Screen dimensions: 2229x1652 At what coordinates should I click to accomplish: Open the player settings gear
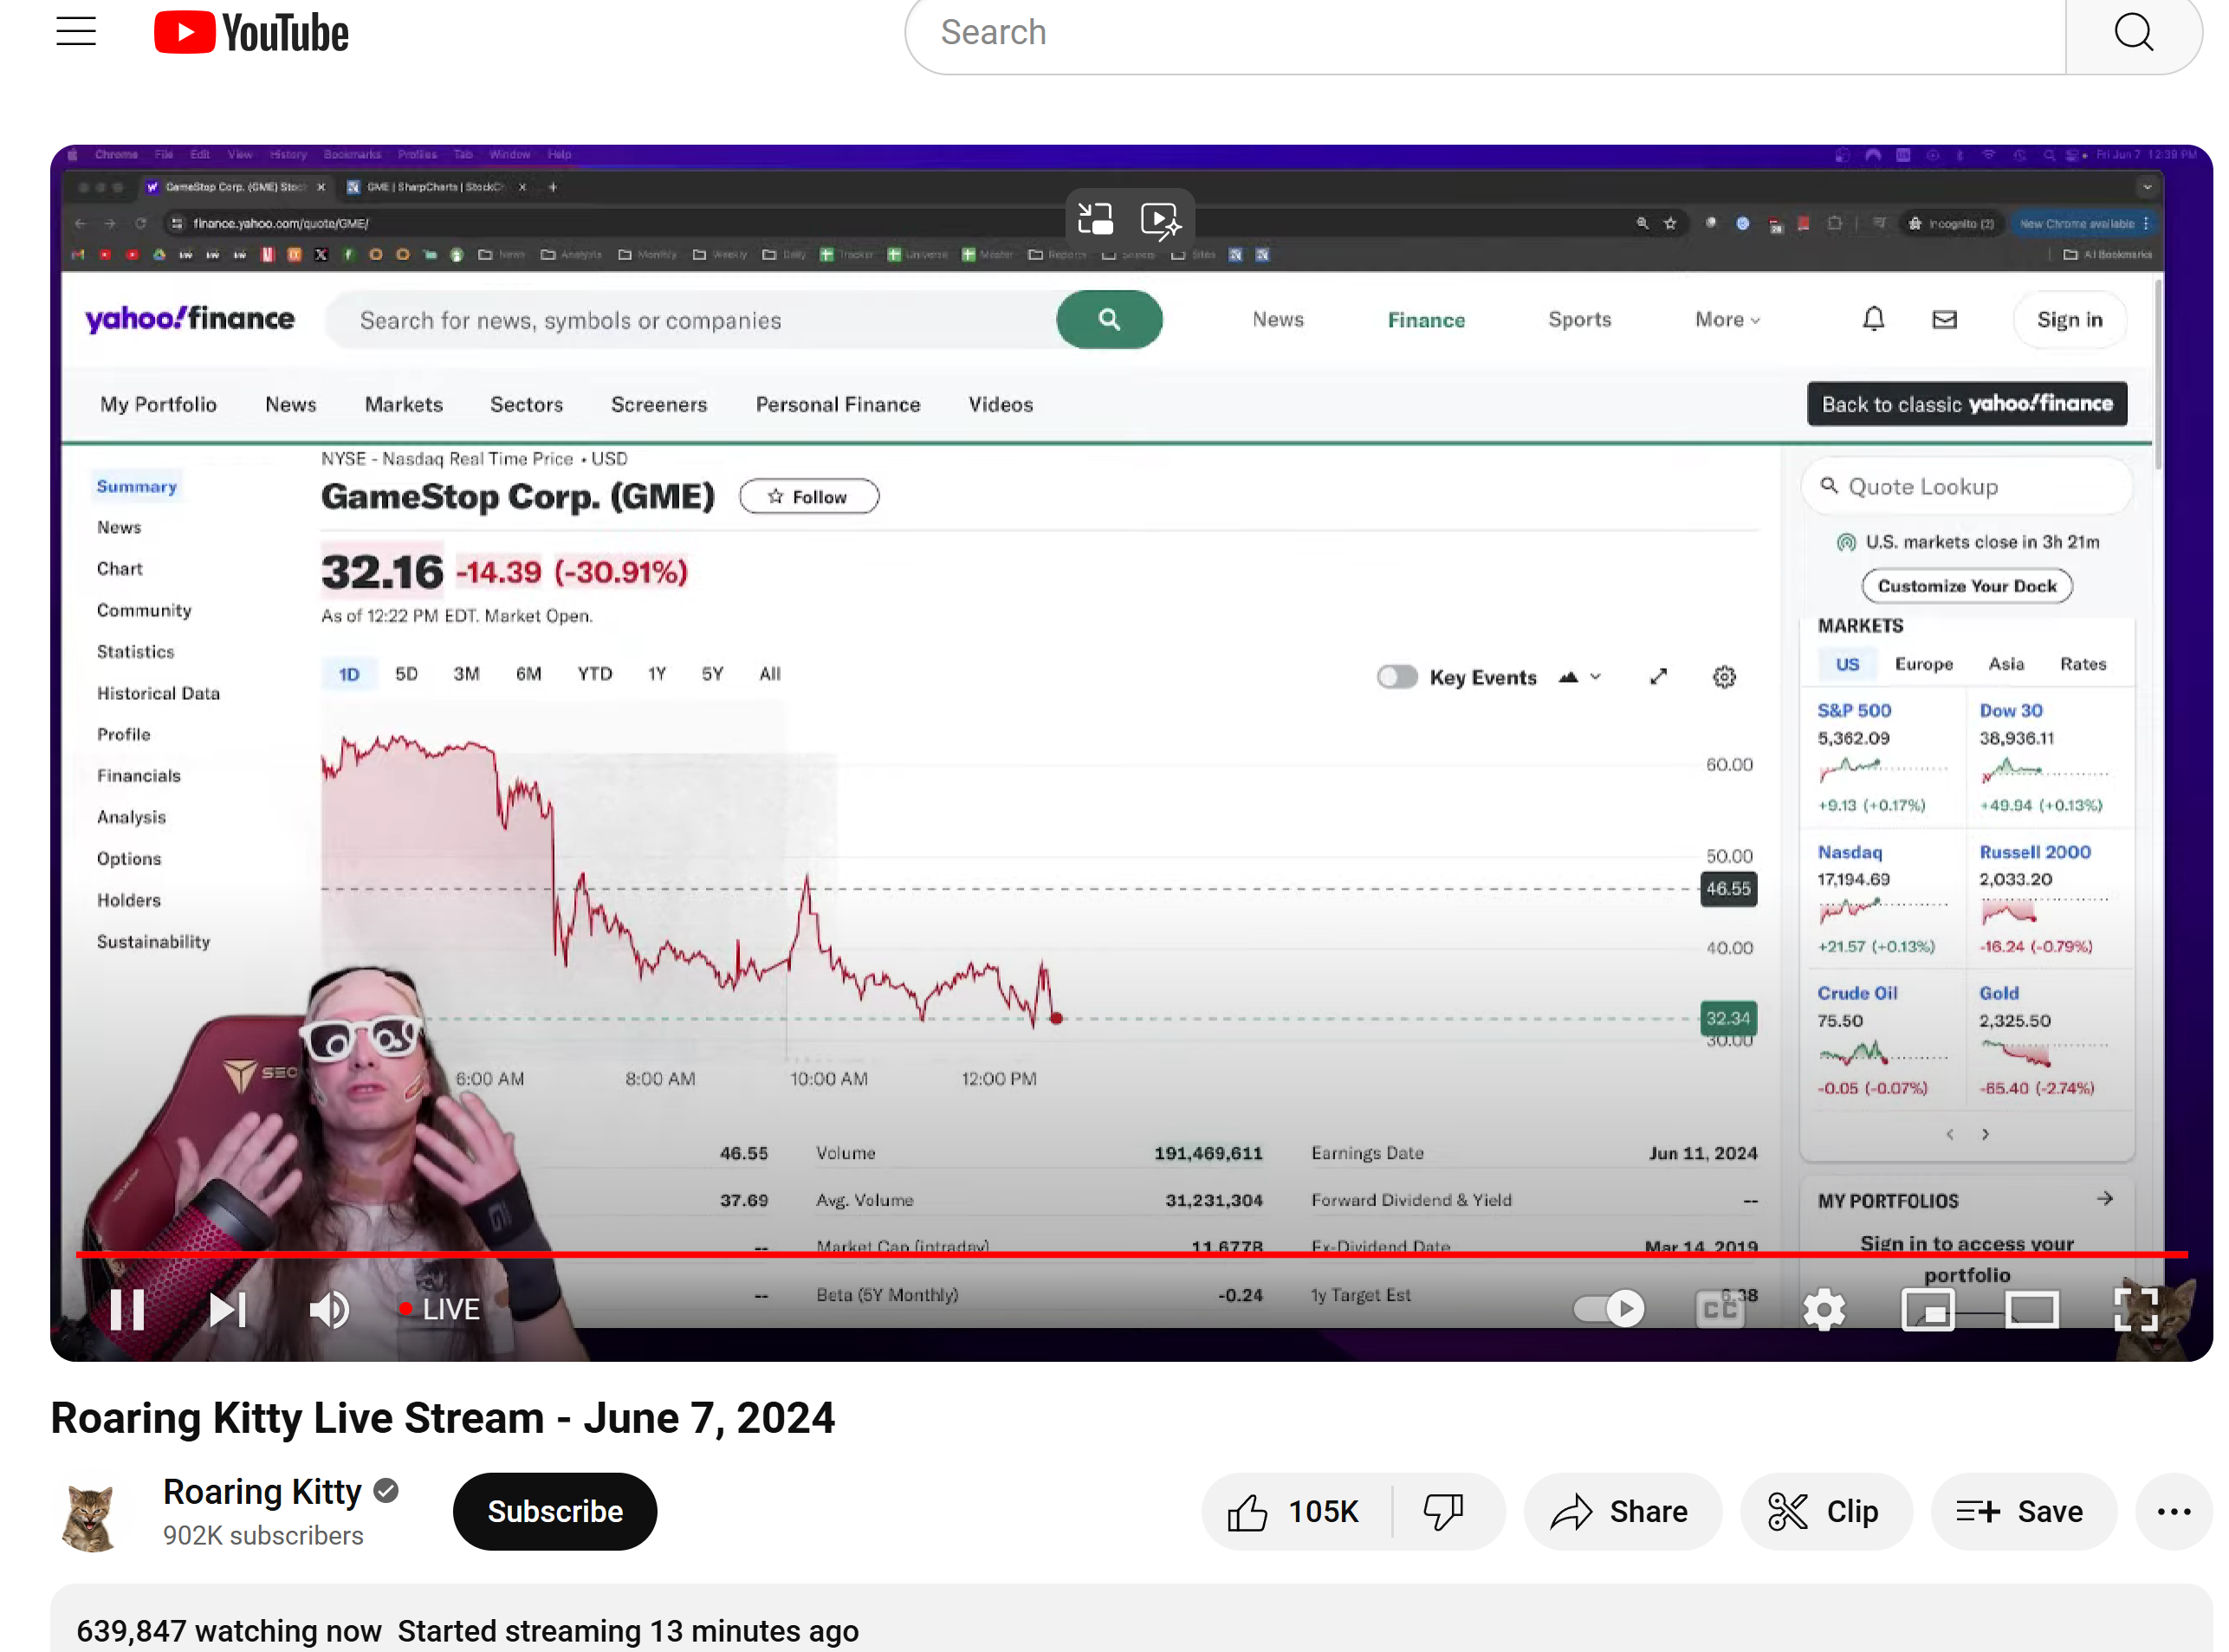1824,1309
